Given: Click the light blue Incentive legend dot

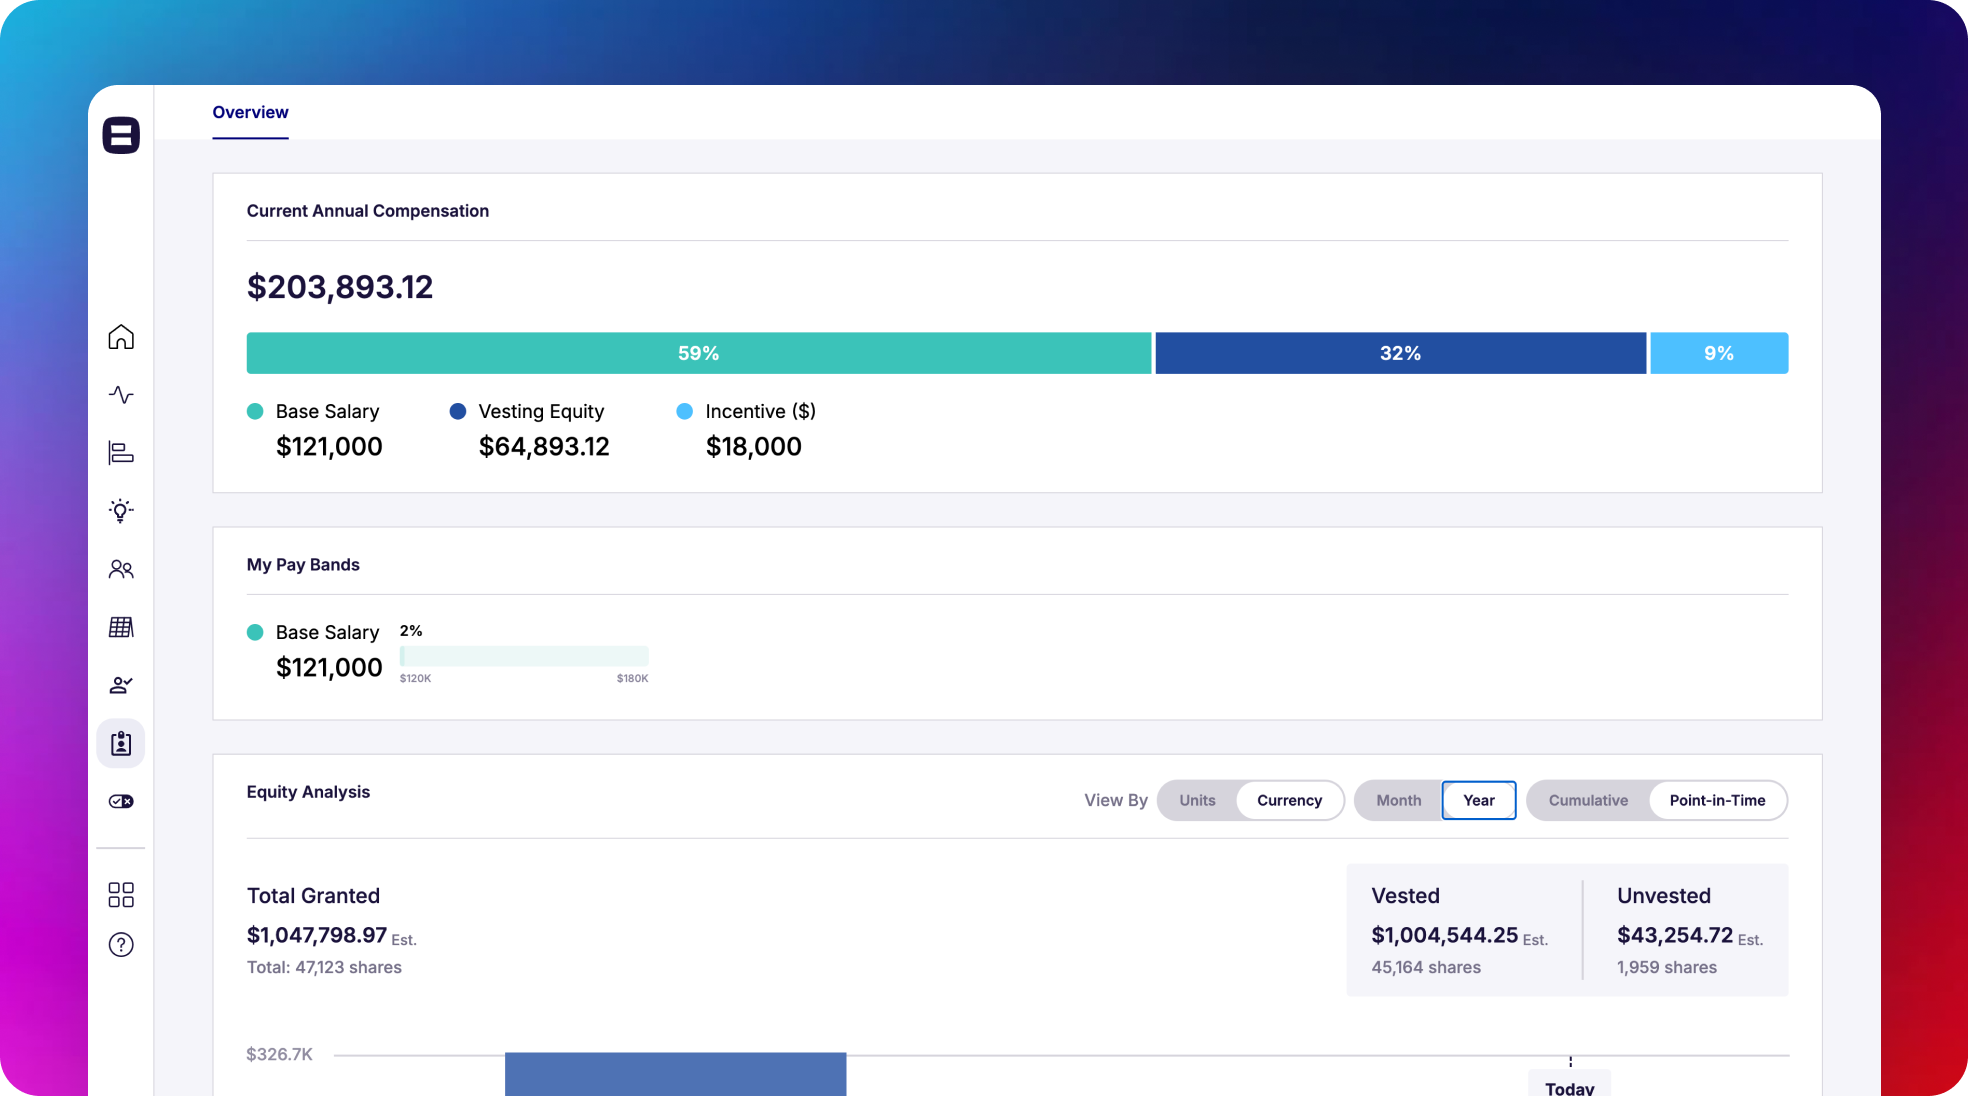Looking at the screenshot, I should [x=685, y=411].
